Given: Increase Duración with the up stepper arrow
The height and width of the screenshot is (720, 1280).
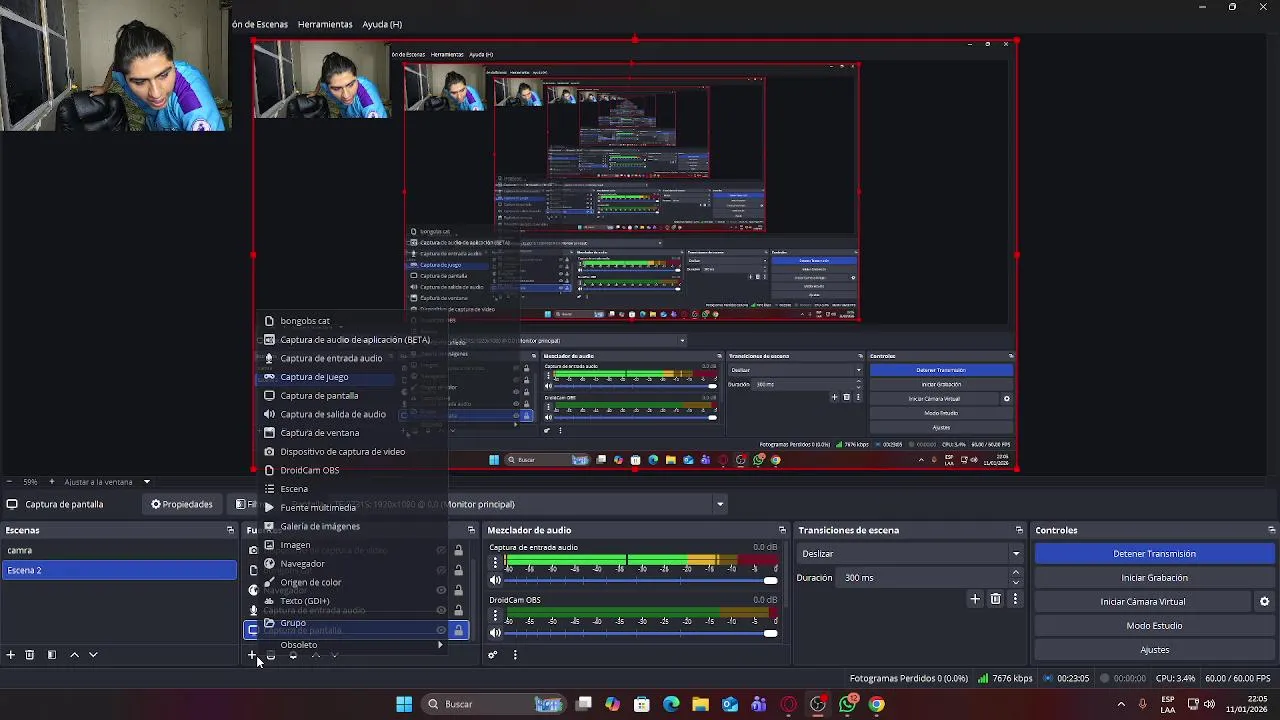Looking at the screenshot, I should coord(1016,573).
